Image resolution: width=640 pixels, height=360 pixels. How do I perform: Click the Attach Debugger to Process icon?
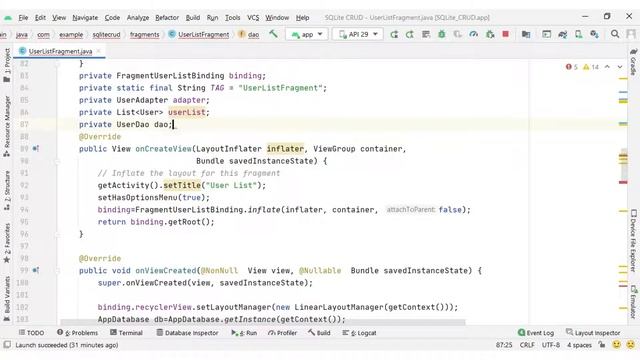click(490, 34)
